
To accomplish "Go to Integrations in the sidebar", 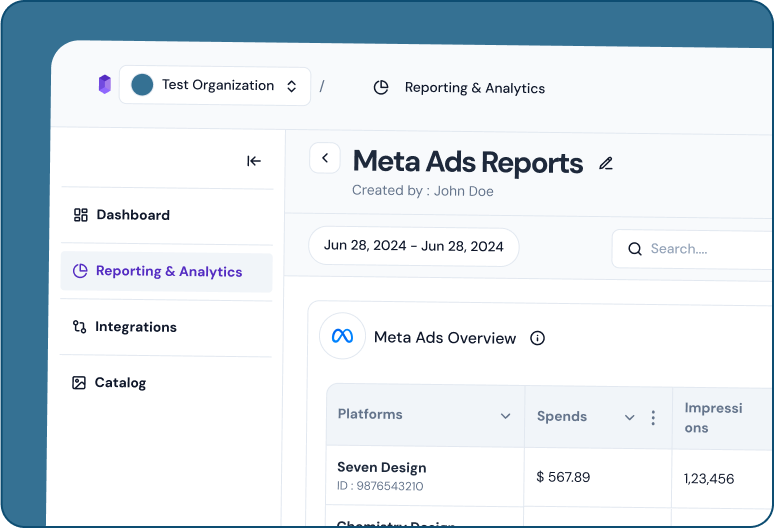I will click(x=166, y=327).
